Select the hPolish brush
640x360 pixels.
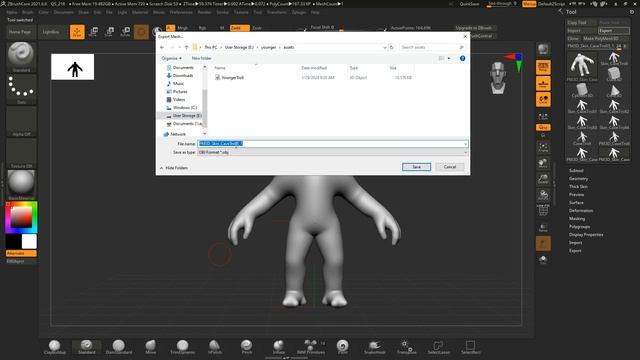(215, 347)
